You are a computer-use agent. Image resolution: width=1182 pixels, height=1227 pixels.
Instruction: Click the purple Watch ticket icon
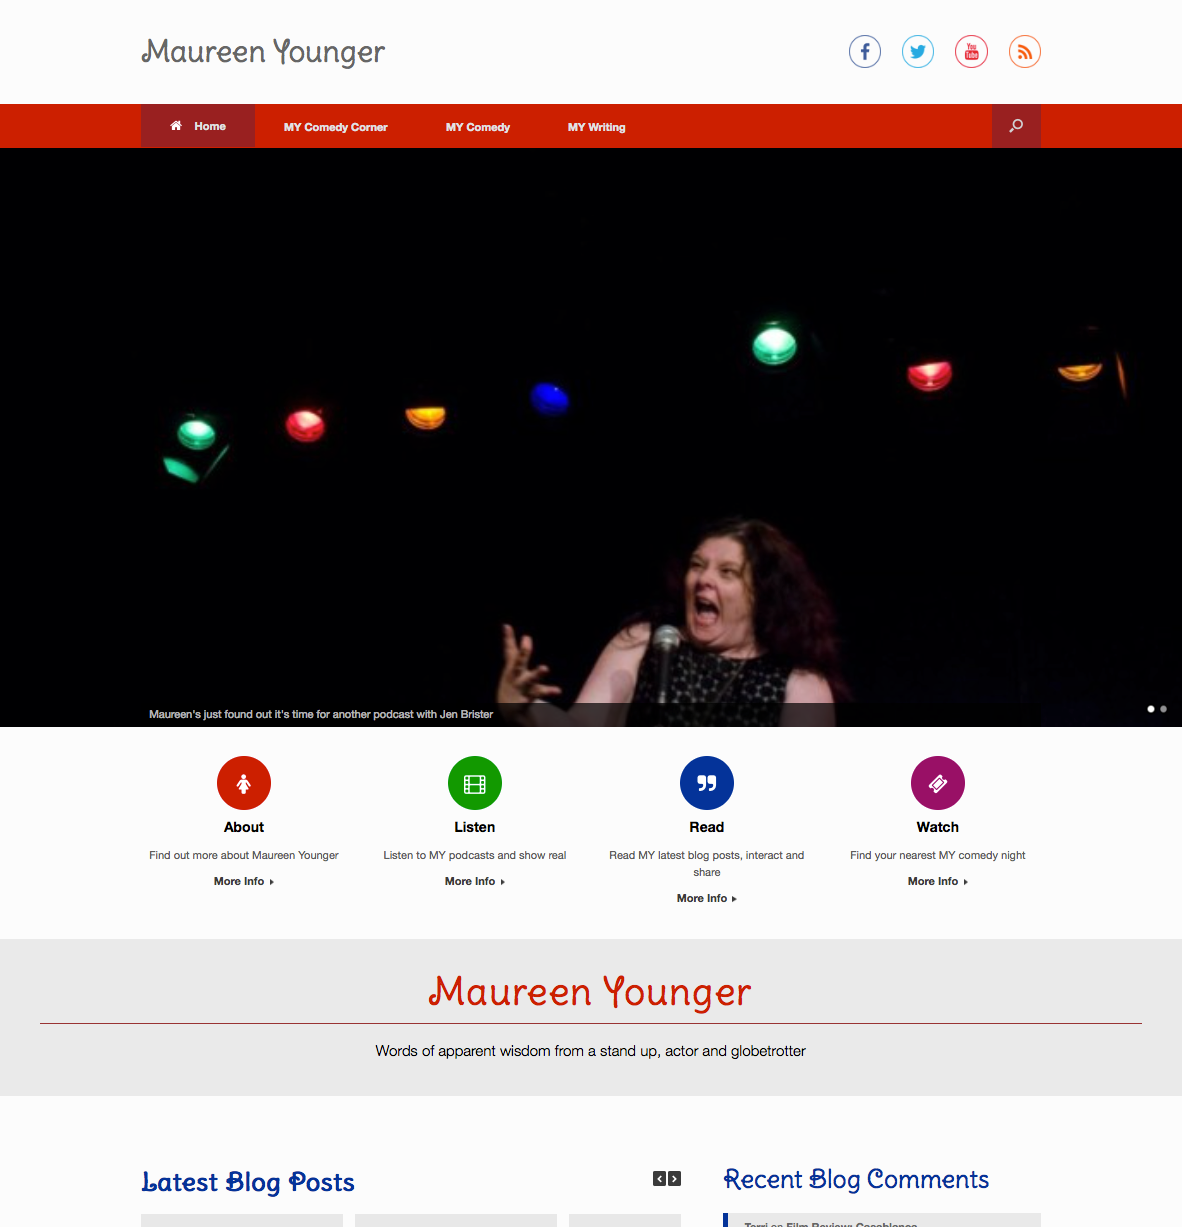938,783
